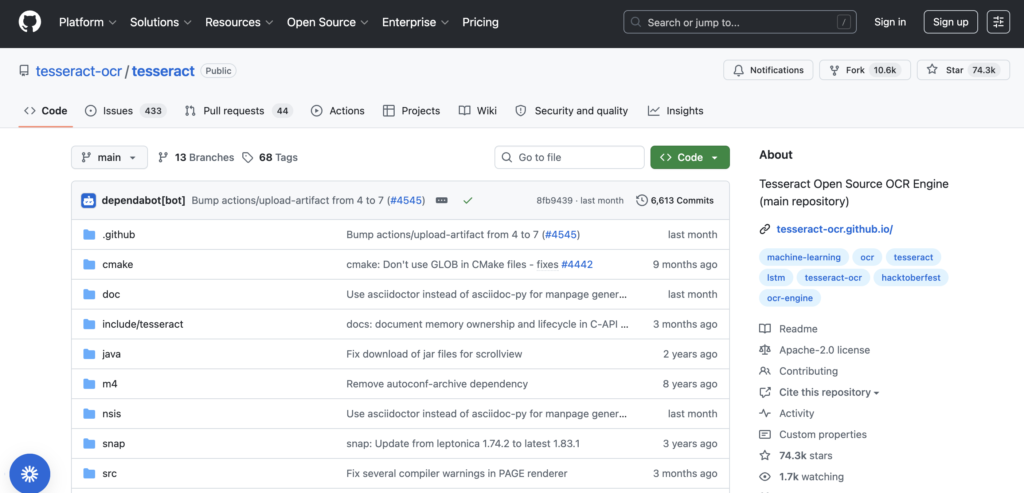Click the dependabot avatar icon
The width and height of the screenshot is (1024, 493).
coord(88,200)
